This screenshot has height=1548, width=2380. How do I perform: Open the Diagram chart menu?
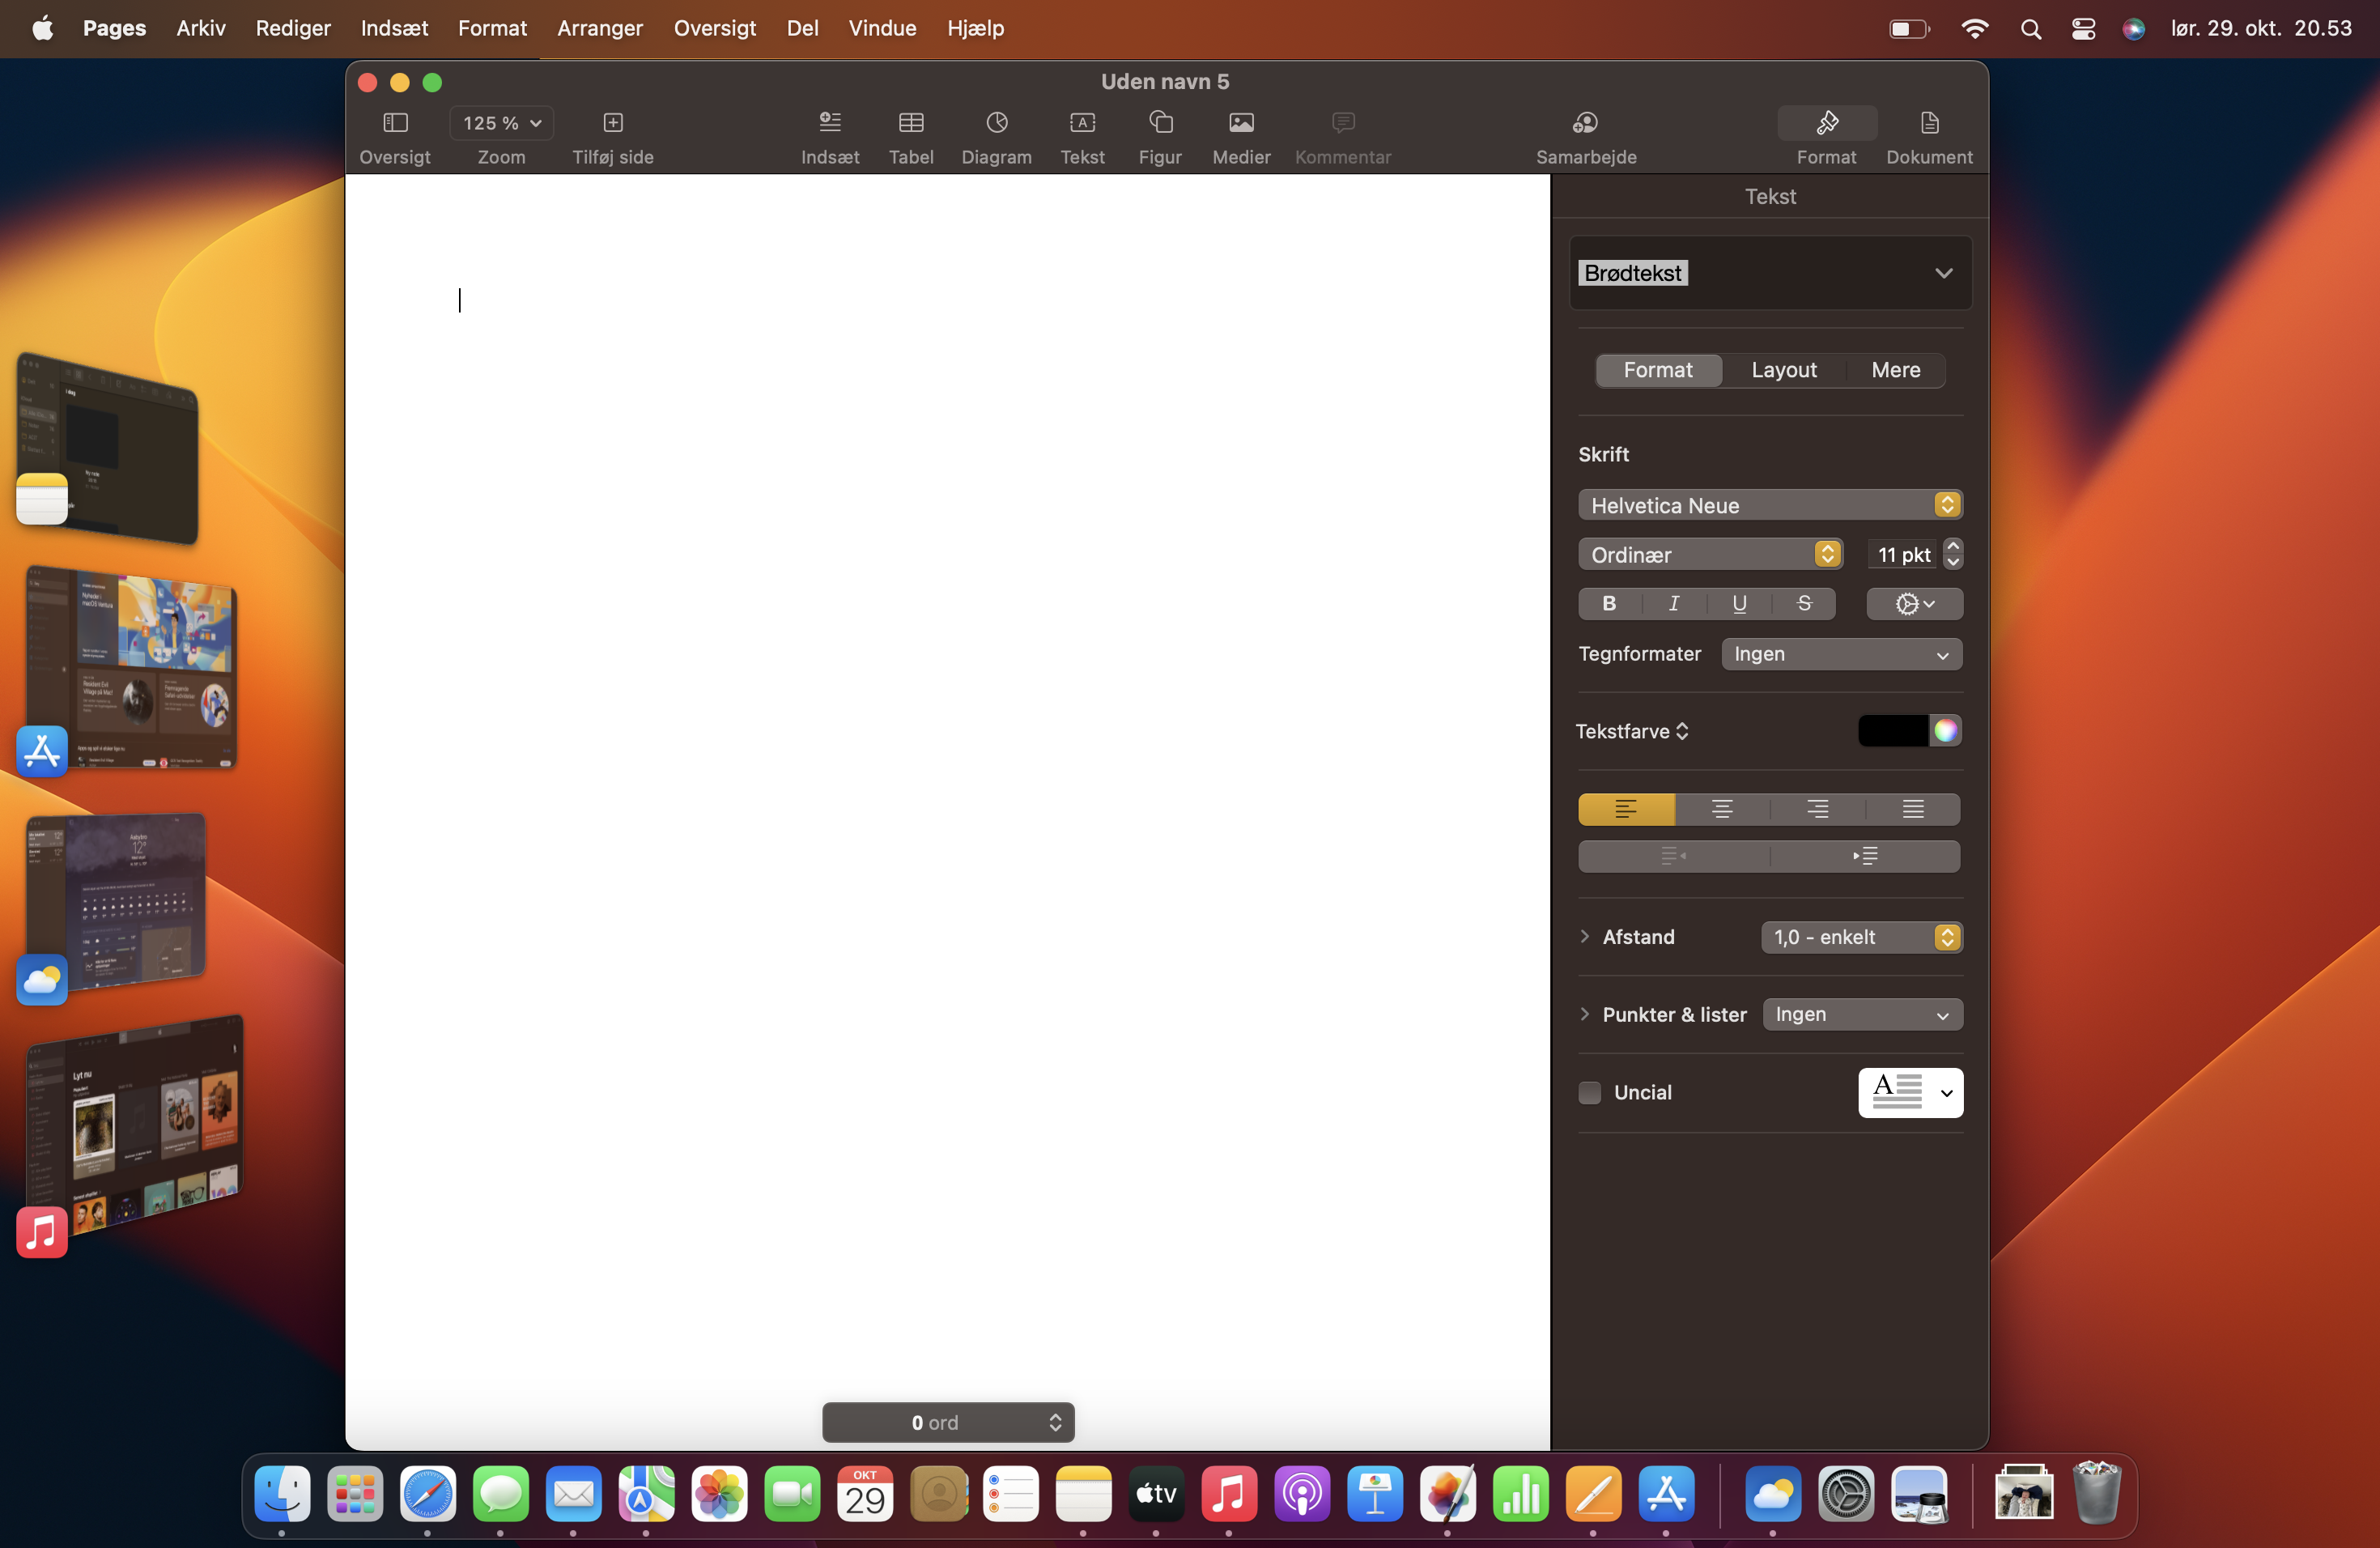pos(996,123)
